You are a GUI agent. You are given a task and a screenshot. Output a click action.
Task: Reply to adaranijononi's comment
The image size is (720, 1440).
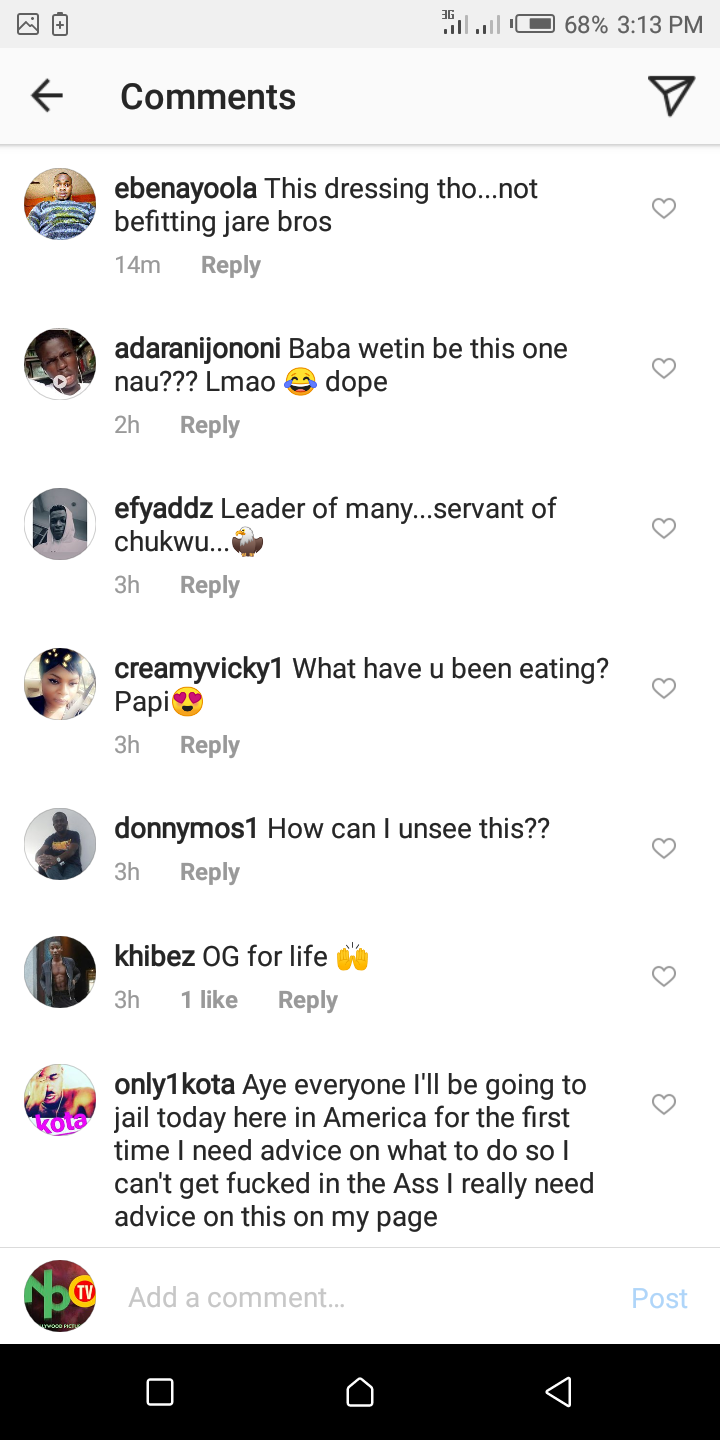(x=209, y=425)
